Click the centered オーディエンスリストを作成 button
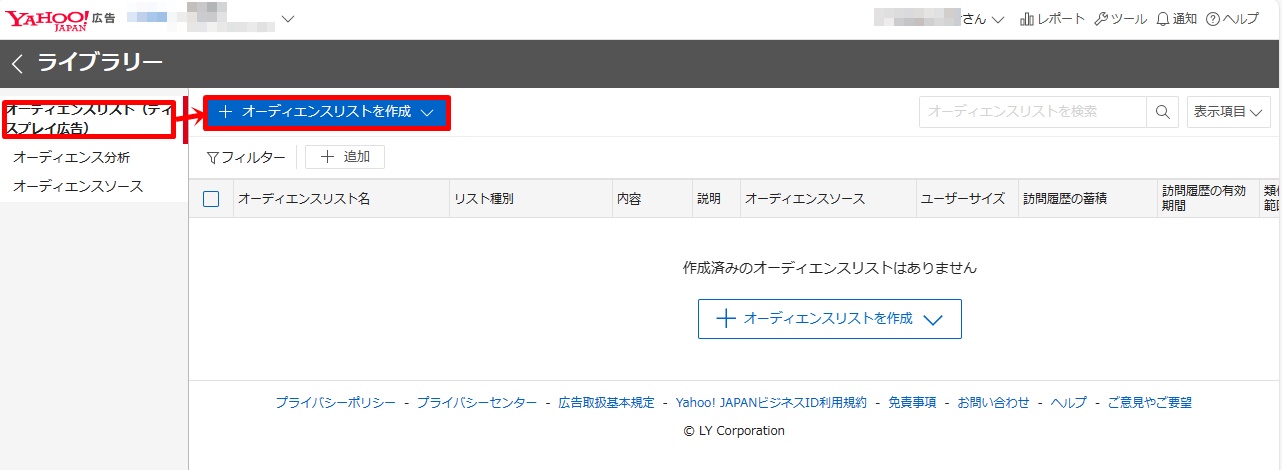1282x470 pixels. 829,319
